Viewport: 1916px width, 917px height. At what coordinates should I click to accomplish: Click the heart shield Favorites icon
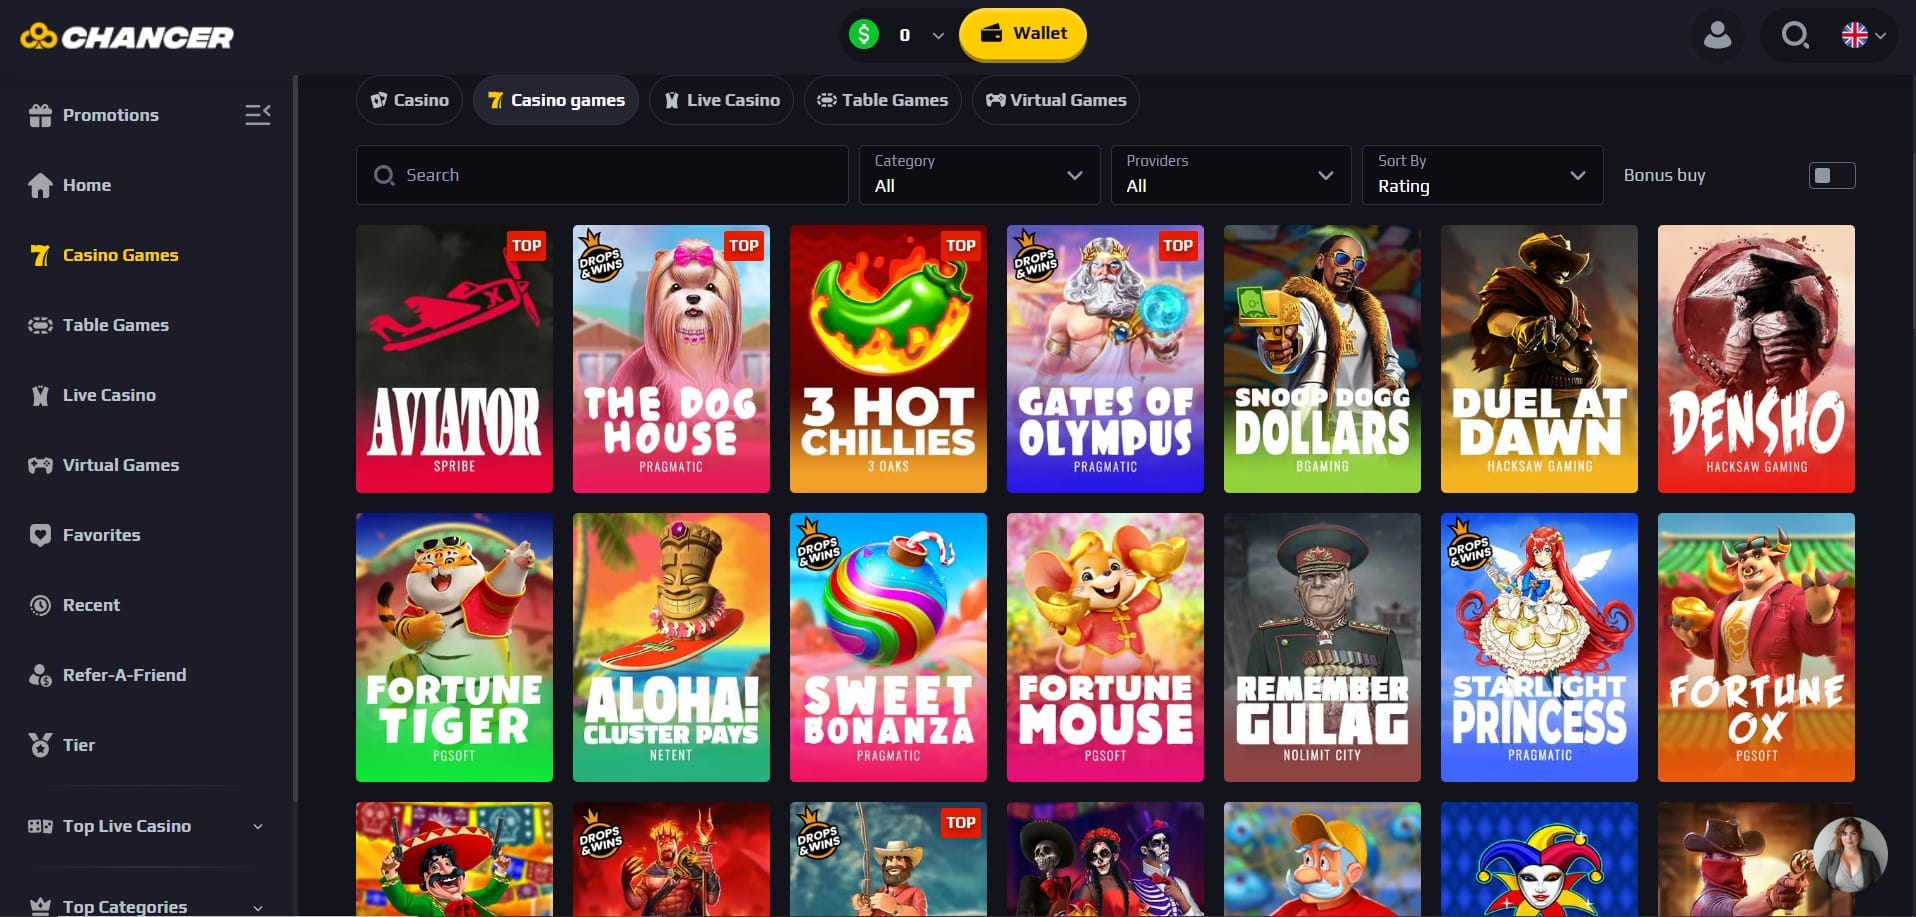(40, 535)
